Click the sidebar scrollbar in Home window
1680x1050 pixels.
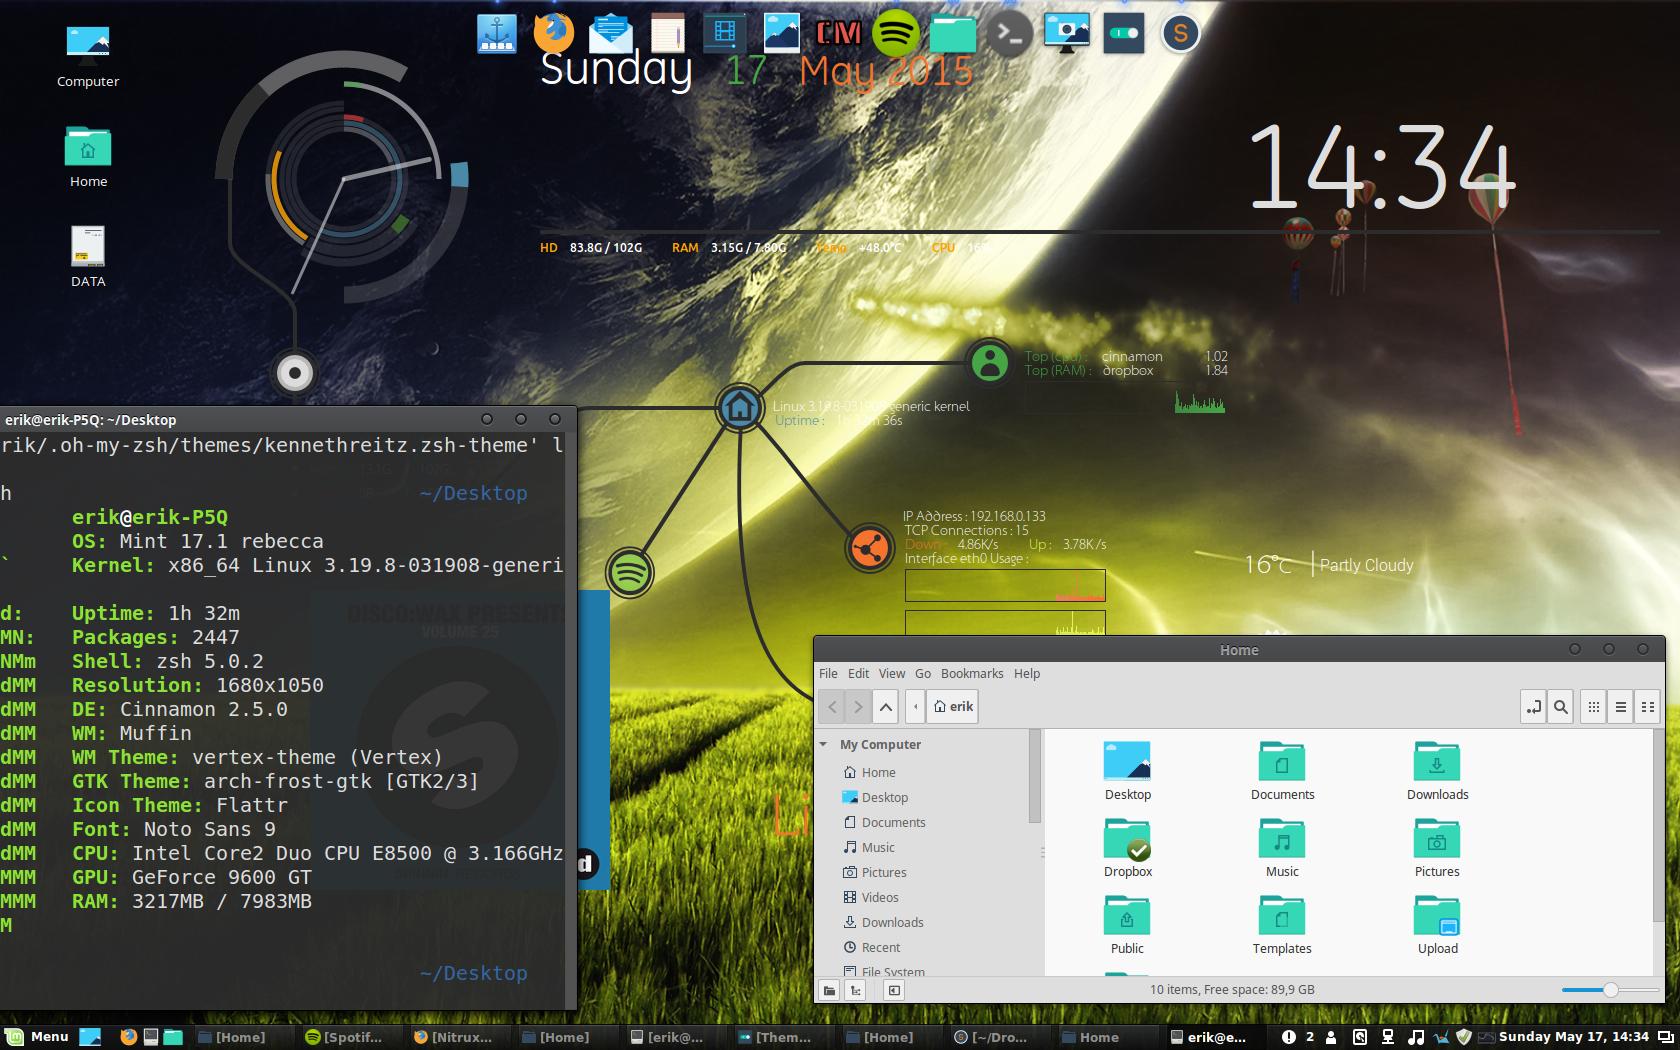coord(1034,775)
